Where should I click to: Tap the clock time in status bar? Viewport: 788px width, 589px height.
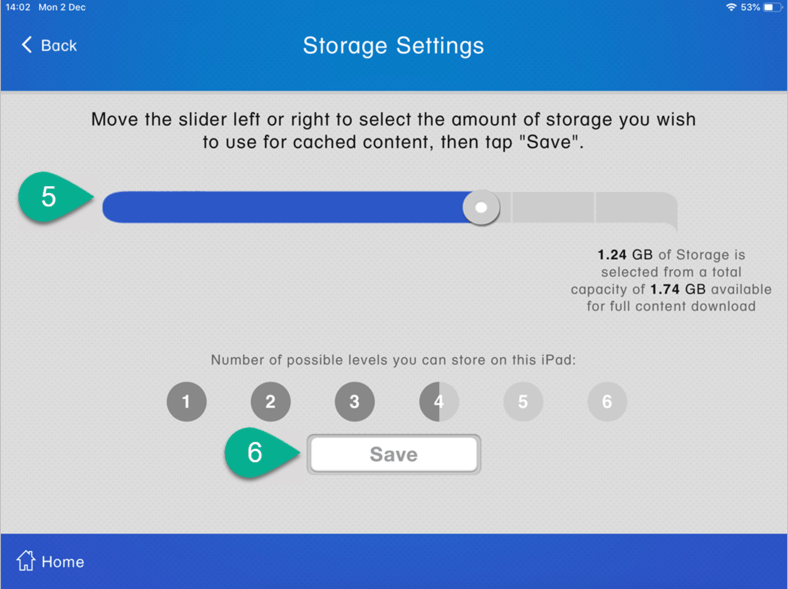(x=17, y=7)
